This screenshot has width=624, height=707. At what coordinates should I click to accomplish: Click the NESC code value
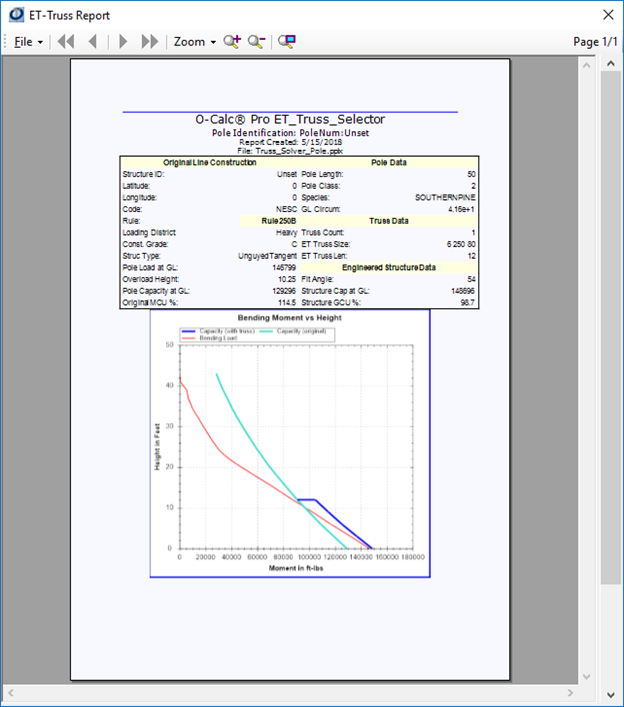click(286, 209)
